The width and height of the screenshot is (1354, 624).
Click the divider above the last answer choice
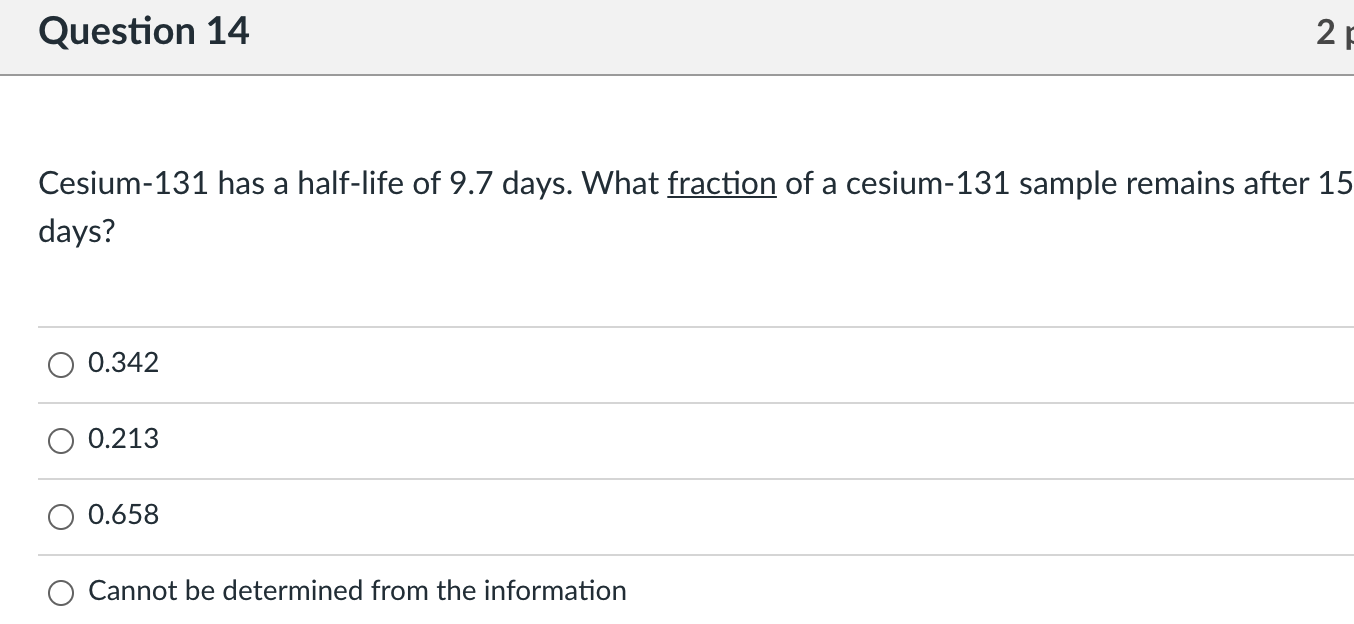pos(677,554)
